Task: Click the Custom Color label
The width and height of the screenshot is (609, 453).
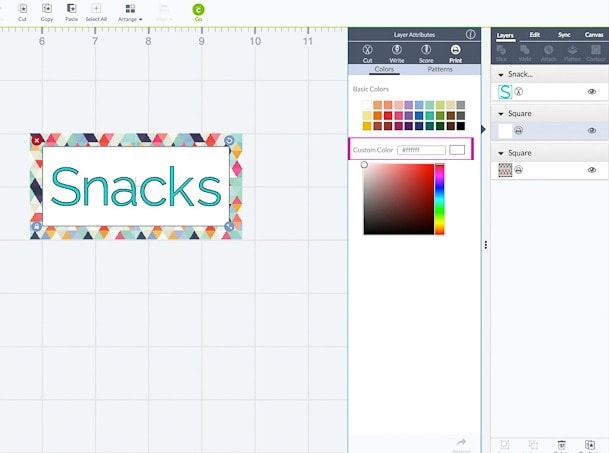Action: 373,150
